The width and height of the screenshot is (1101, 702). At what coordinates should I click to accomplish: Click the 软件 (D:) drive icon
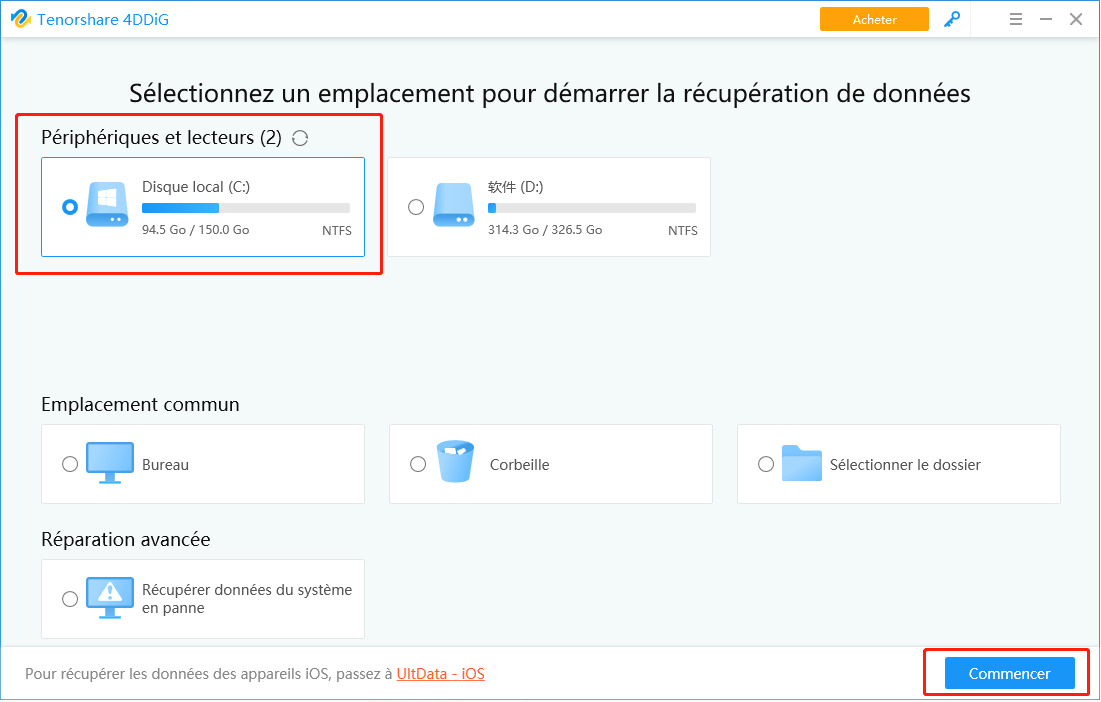[454, 204]
